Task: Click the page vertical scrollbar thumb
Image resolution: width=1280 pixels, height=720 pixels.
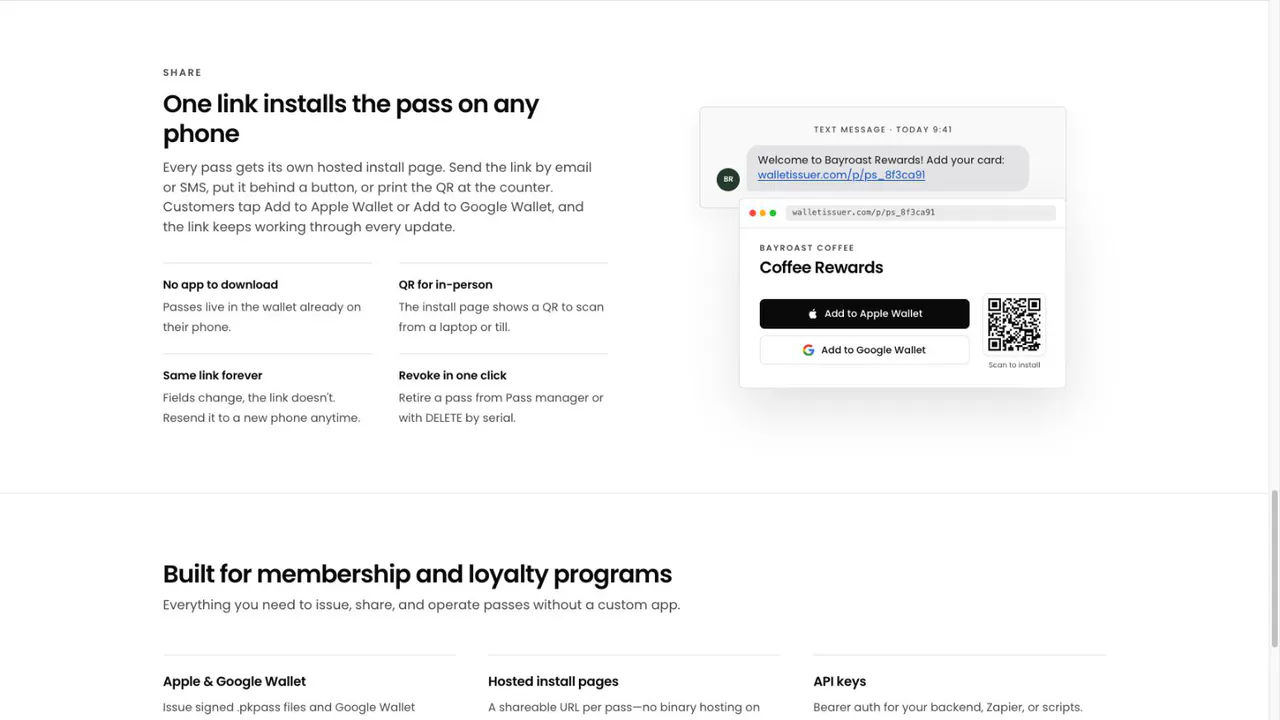Action: [x=1274, y=568]
